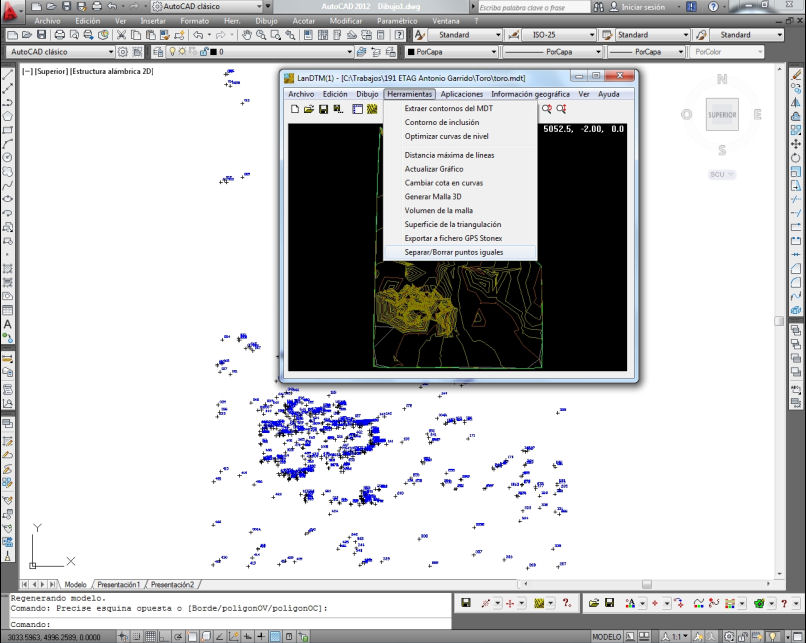Toggle Ortho Mode in status bar

[164, 637]
